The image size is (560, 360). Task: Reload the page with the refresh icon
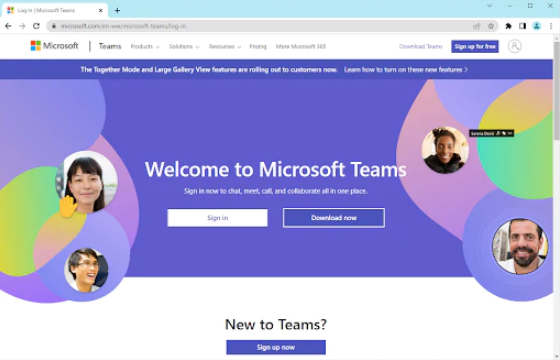tap(36, 26)
